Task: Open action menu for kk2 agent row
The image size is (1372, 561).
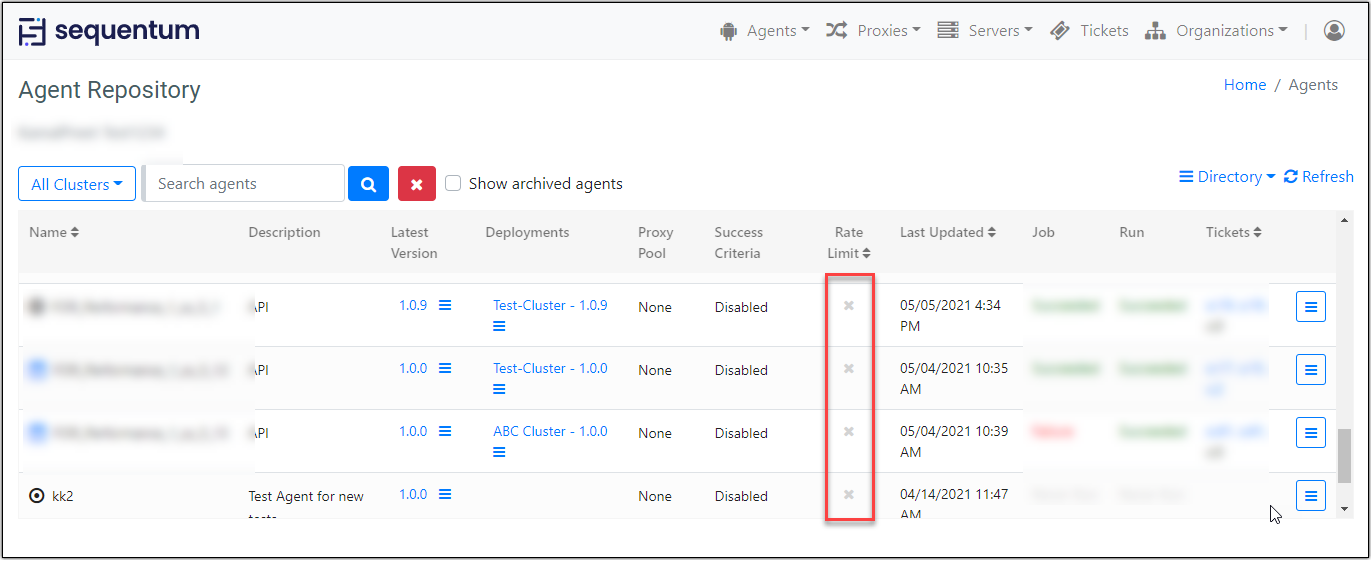Action: click(x=1310, y=495)
